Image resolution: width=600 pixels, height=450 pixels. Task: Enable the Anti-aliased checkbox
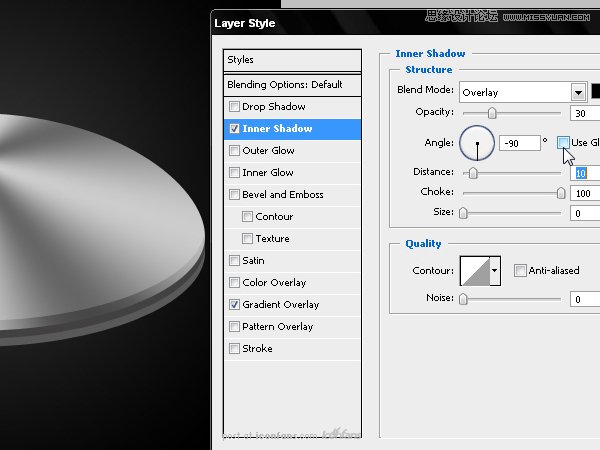click(x=520, y=271)
